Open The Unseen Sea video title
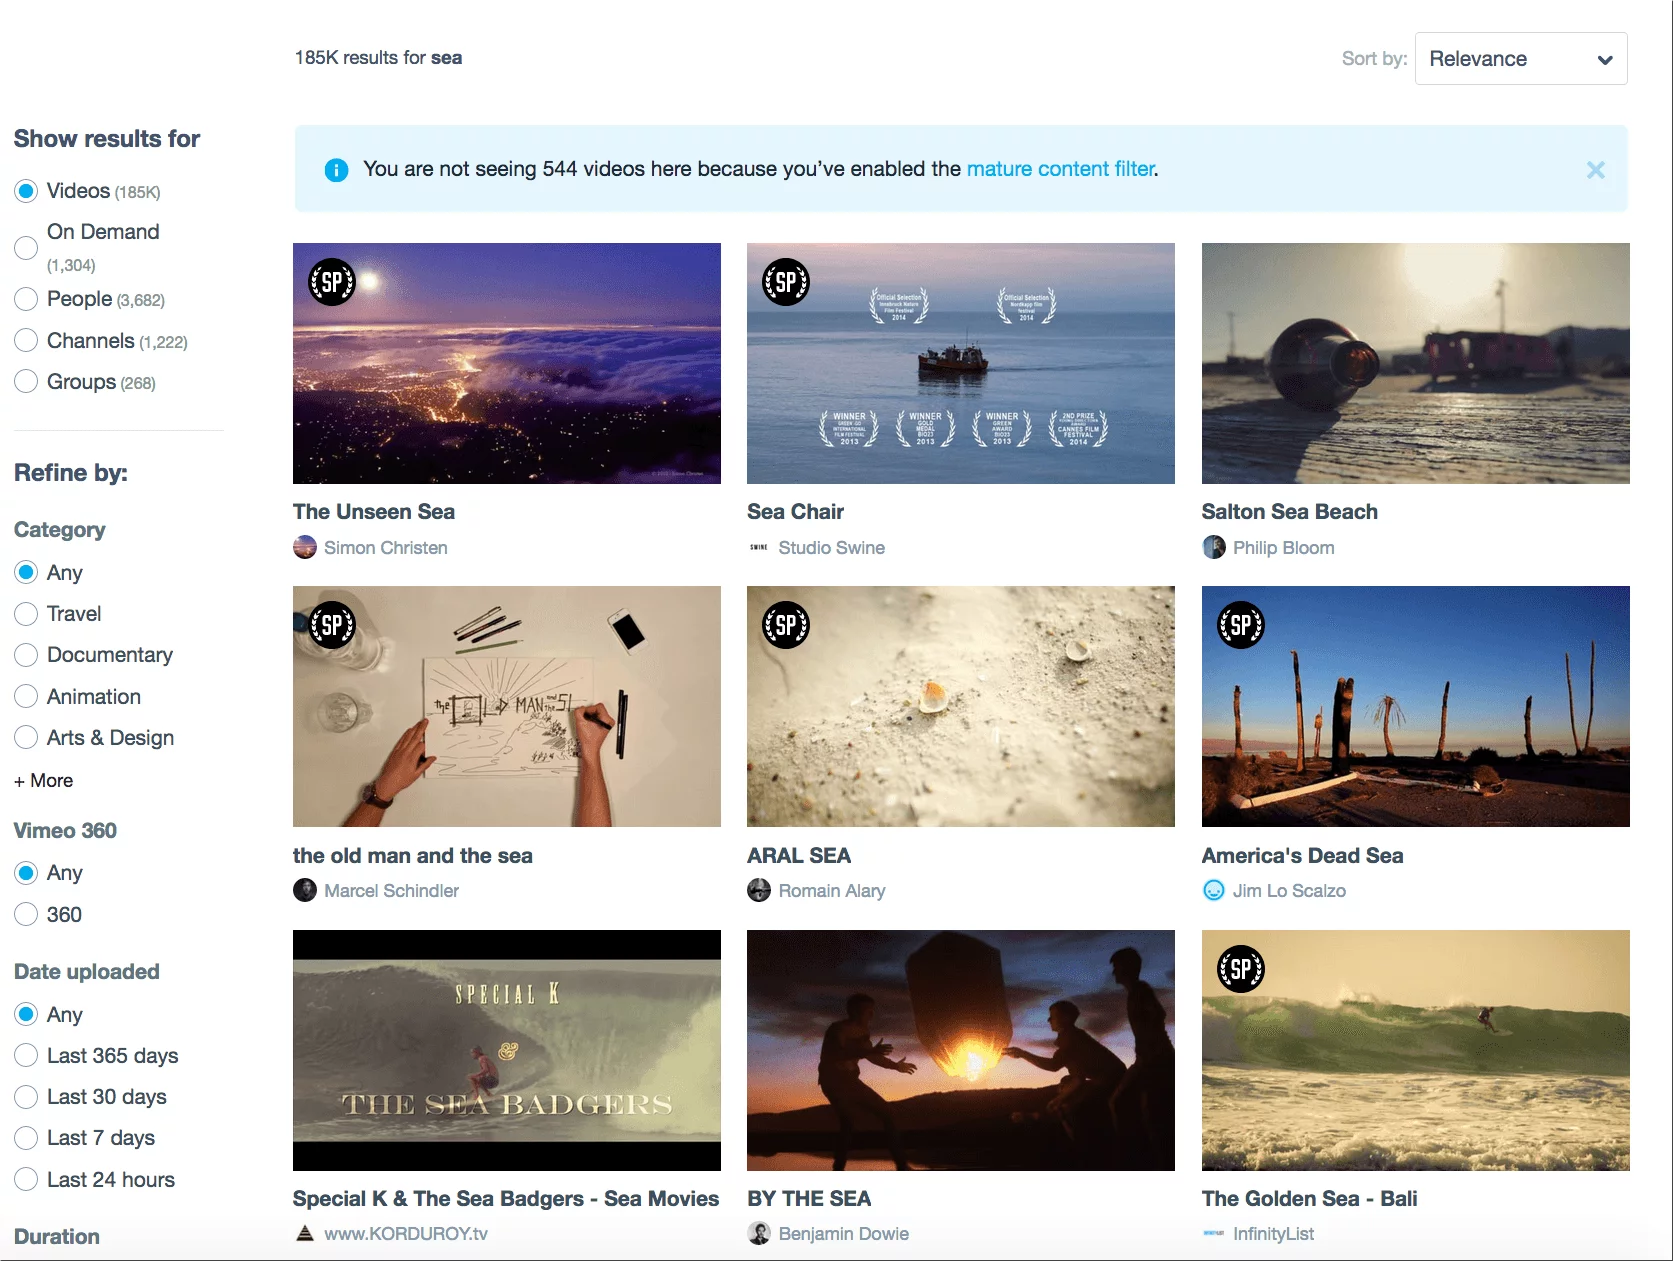Screen dimensions: 1673x1261 (374, 512)
